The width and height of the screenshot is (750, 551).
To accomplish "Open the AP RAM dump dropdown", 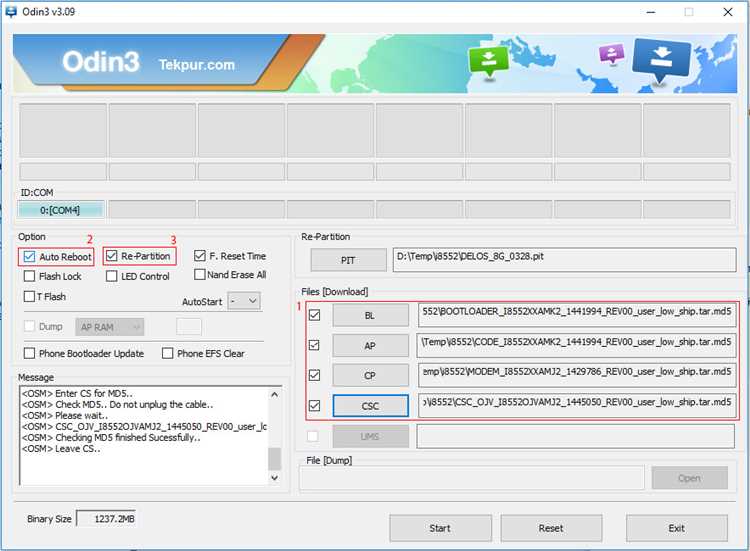I will pos(110,327).
